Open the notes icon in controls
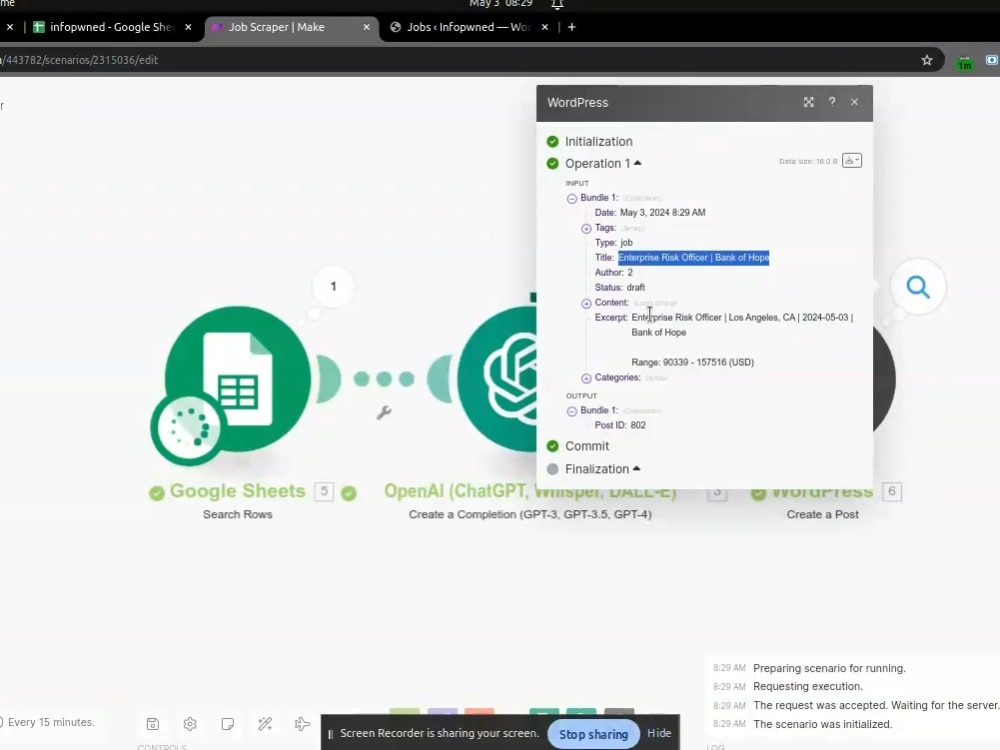The height and width of the screenshot is (750, 1000). click(227, 724)
